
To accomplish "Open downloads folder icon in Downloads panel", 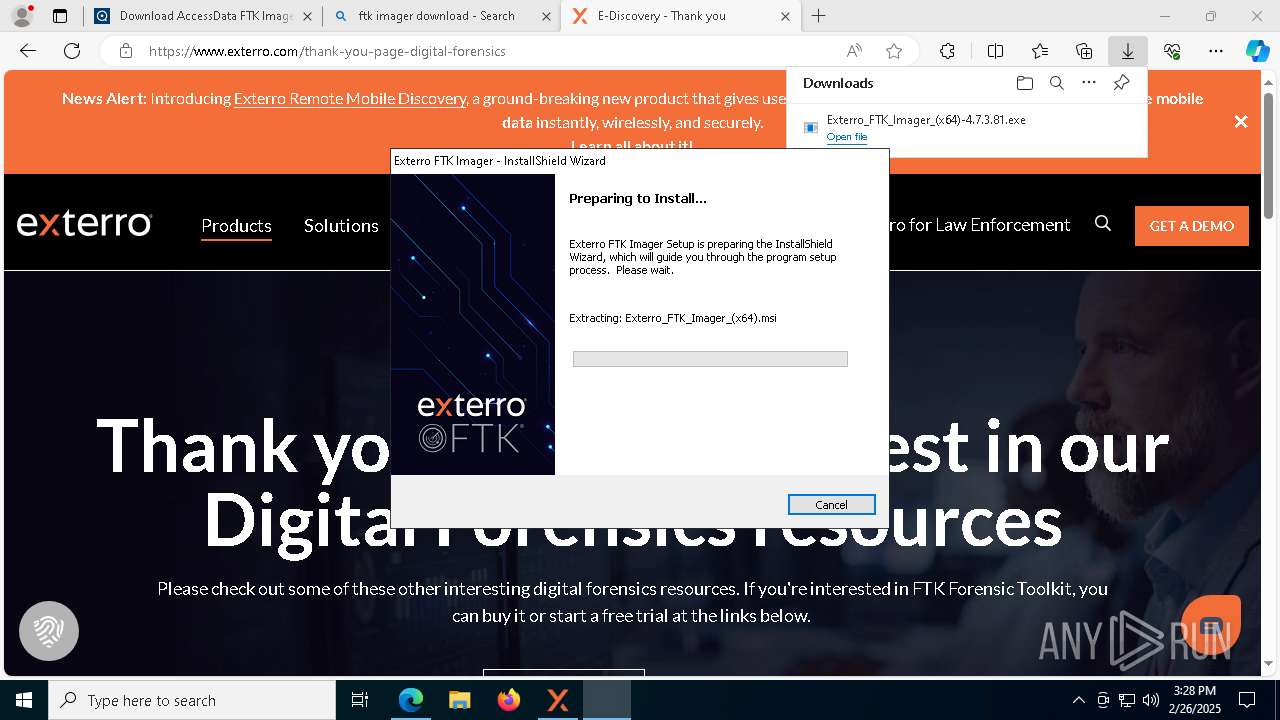I will pos(1025,83).
